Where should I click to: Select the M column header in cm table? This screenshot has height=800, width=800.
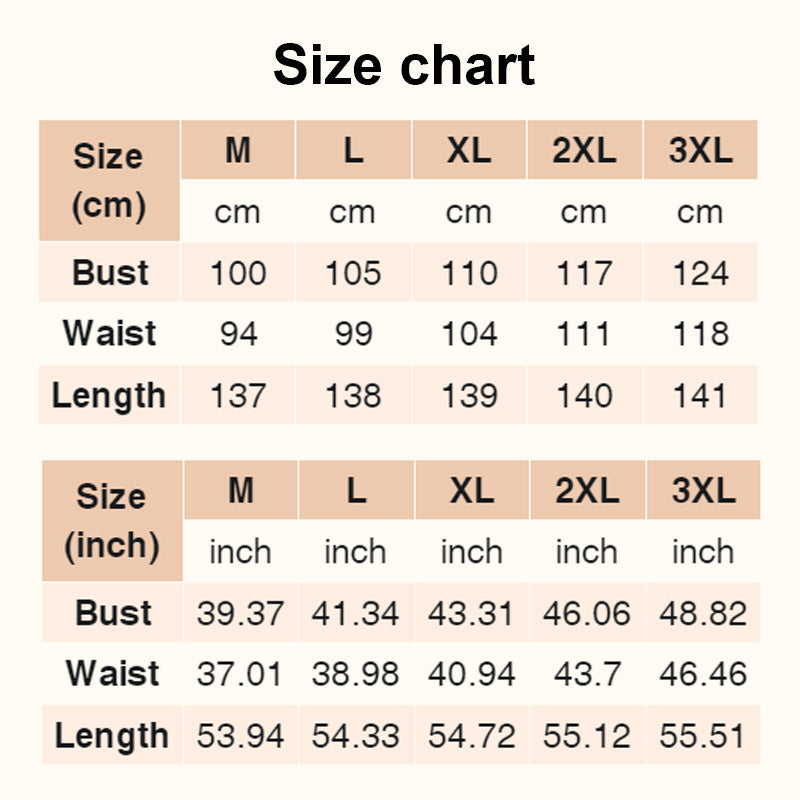(238, 150)
